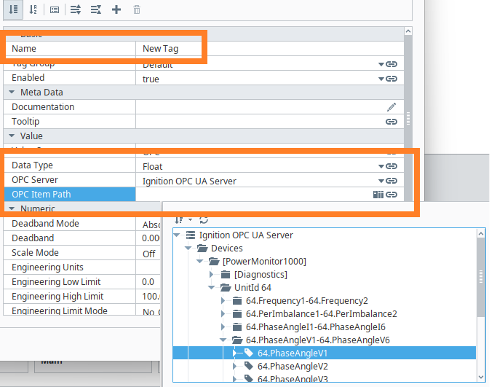Image resolution: width=490 pixels, height=388 pixels.
Task: Click the alphabetical sort toolbar icon
Action: point(33,9)
